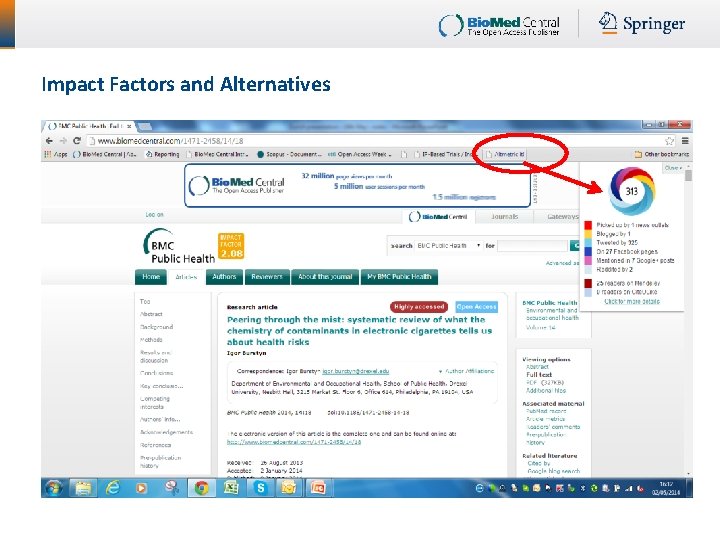
Task: Bookmark the page with the star icon
Action: tap(669, 141)
